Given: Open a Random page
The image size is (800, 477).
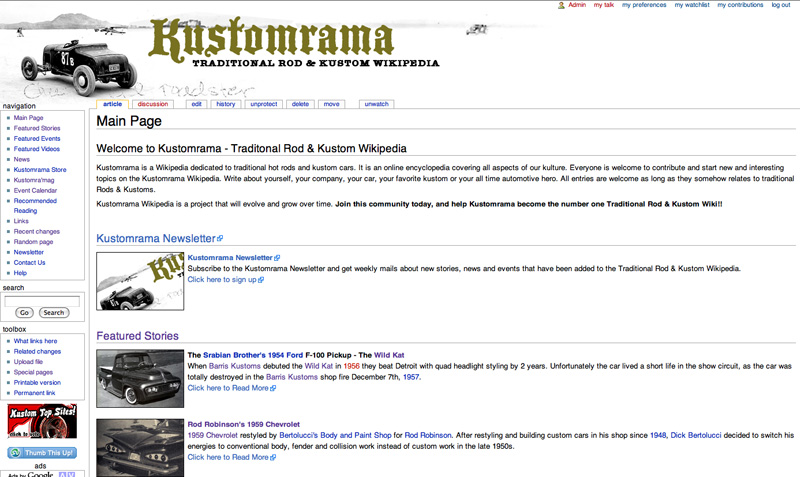Looking at the screenshot, I should 33,242.
